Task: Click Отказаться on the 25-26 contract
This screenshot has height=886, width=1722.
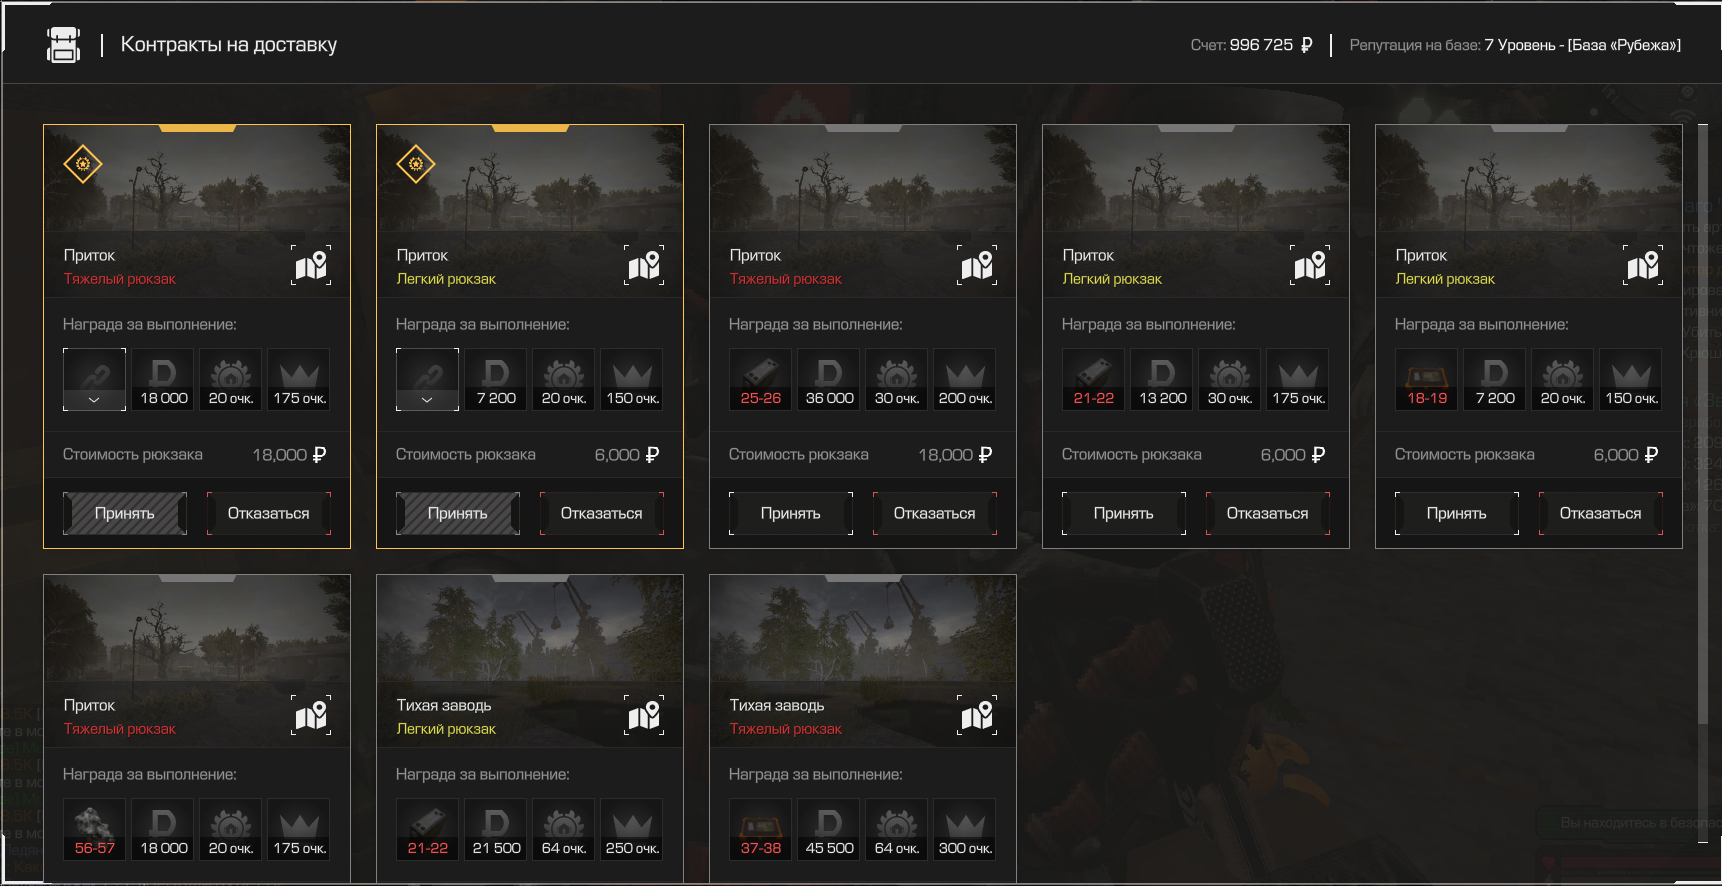Action: tap(935, 513)
